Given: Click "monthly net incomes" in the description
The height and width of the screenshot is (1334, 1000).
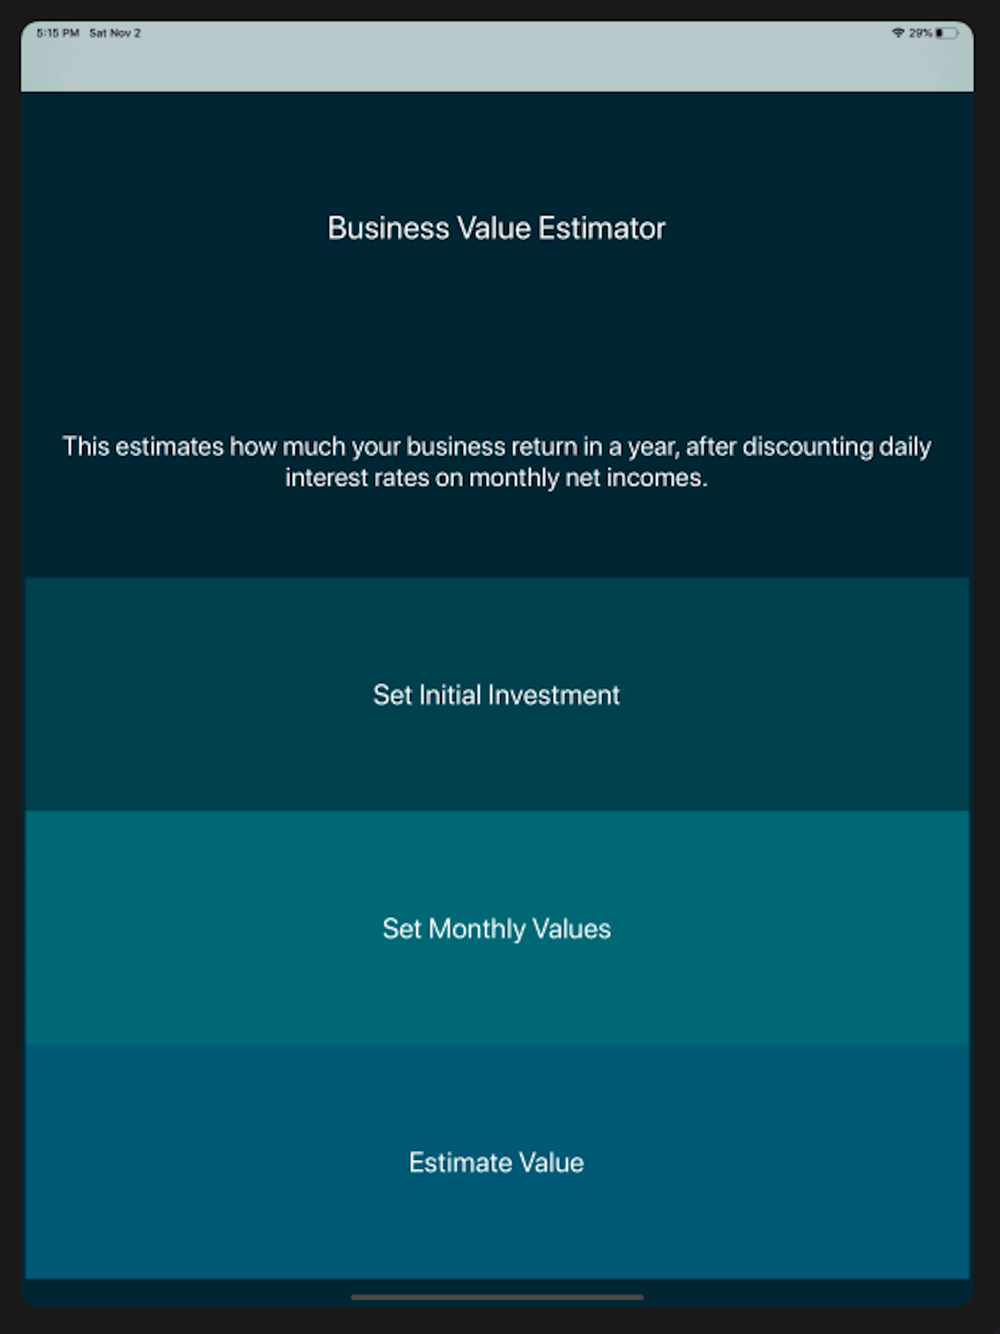Looking at the screenshot, I should point(586,478).
